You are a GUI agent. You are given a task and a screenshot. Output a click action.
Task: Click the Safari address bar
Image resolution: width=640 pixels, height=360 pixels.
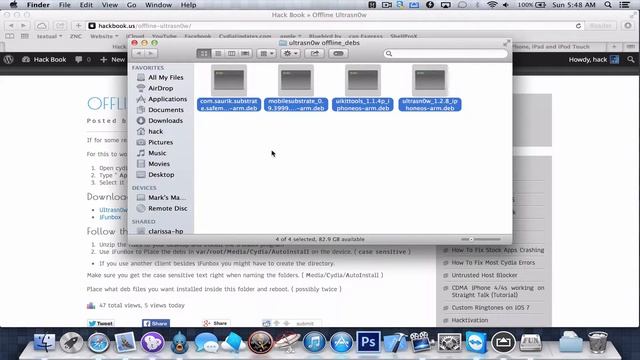pos(335,26)
